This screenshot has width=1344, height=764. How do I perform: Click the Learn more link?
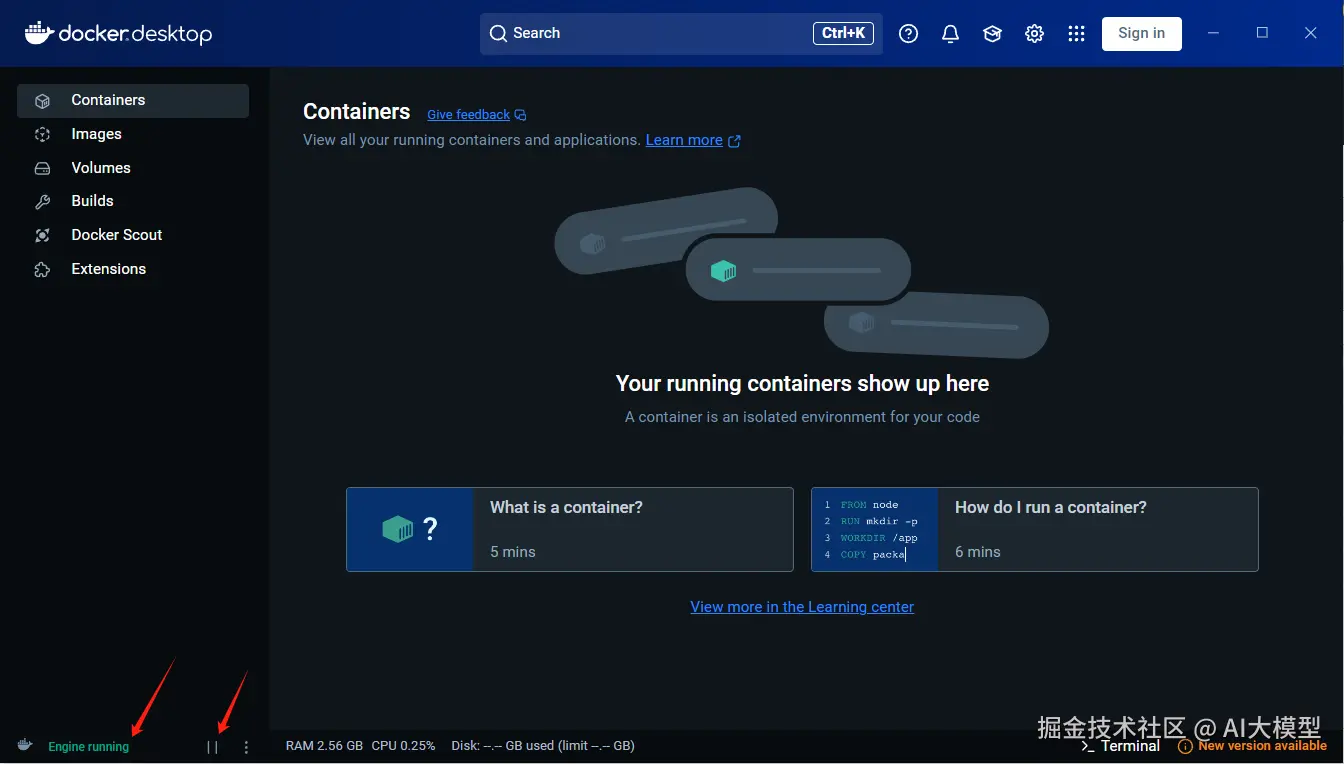[x=684, y=140]
